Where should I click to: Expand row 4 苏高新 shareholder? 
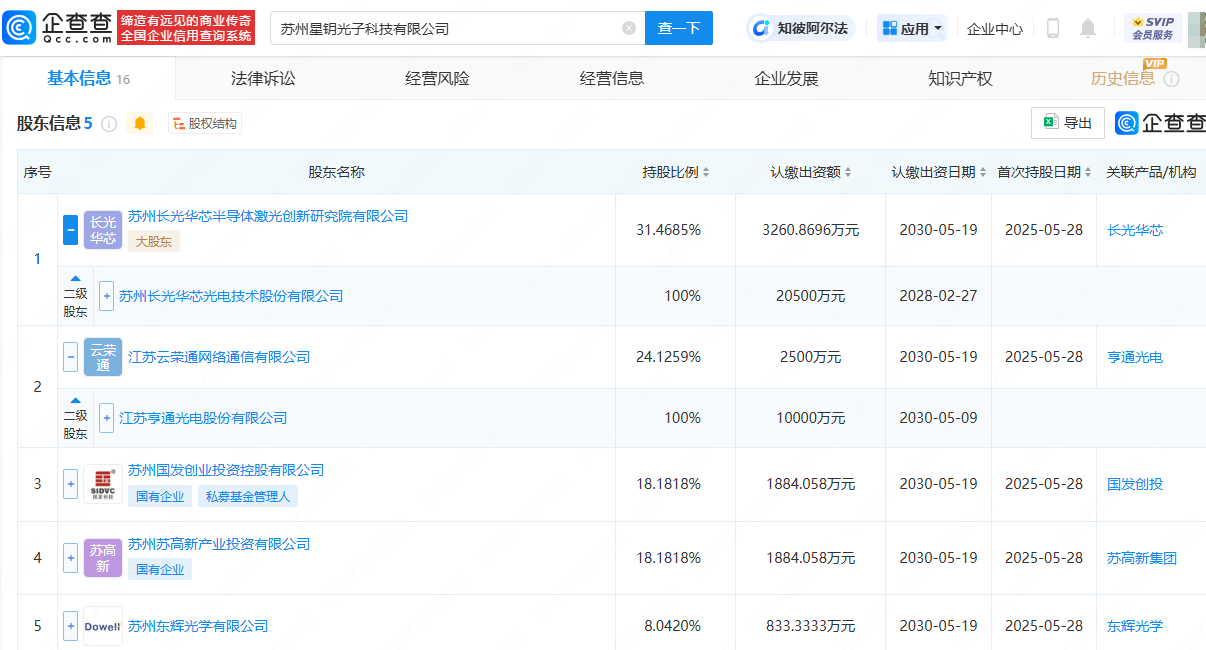tap(70, 558)
